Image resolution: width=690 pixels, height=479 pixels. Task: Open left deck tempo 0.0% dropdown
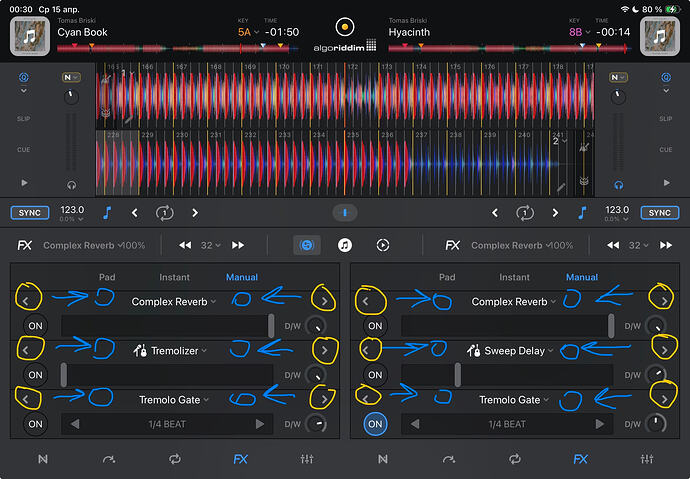coord(72,219)
